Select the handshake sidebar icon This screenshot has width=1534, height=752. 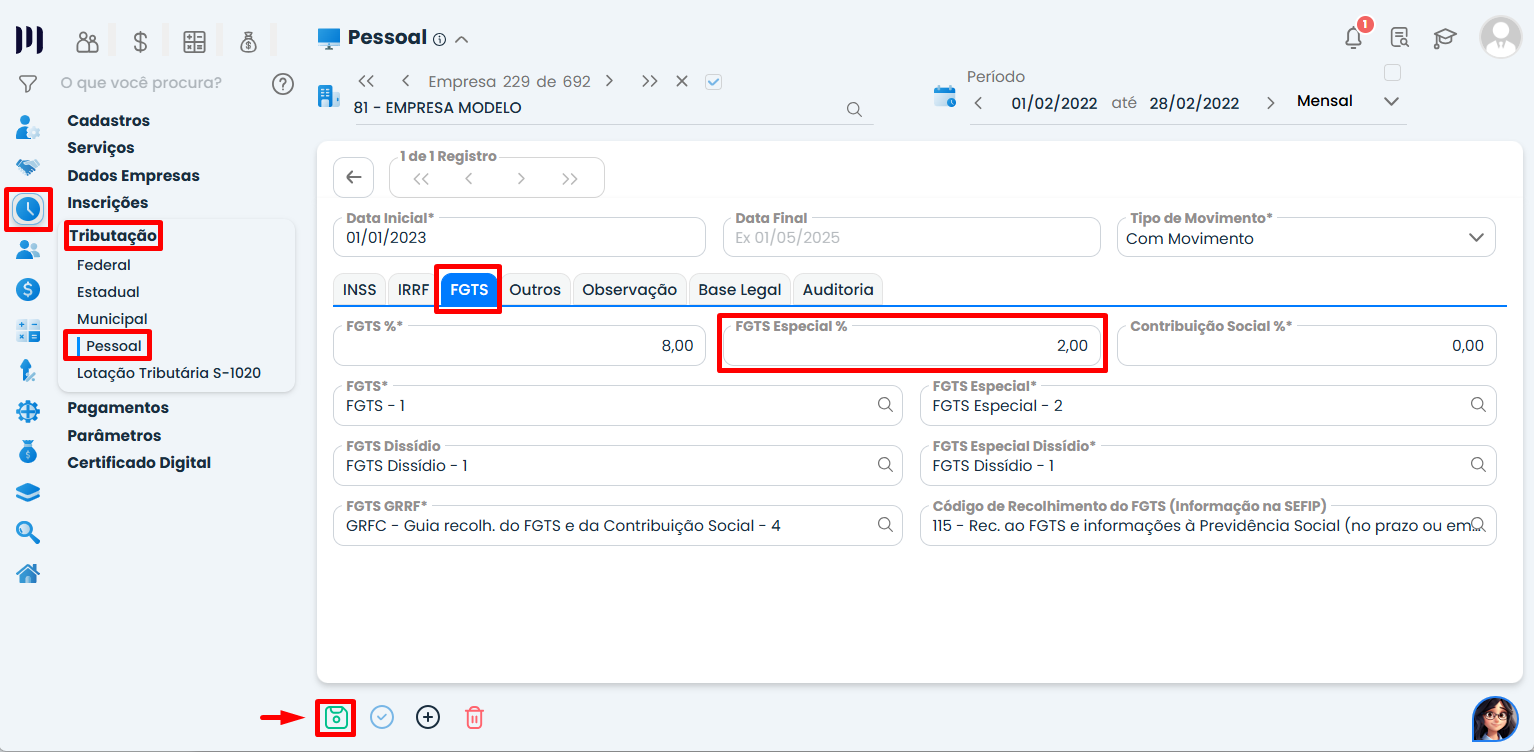[28, 167]
